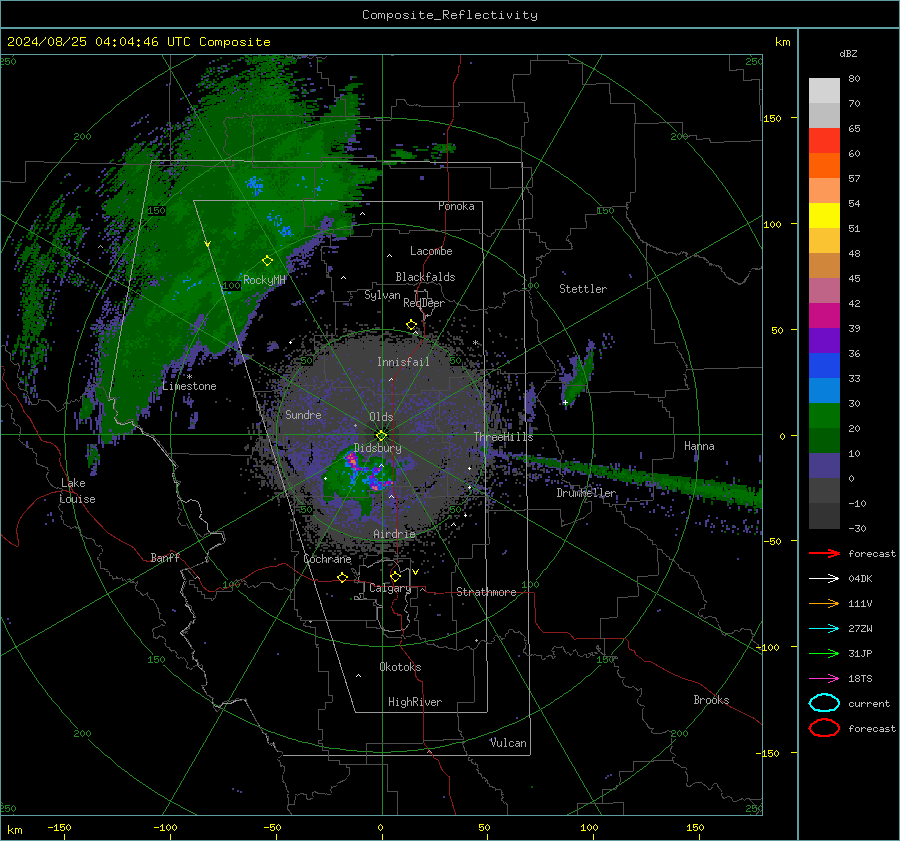Click the Vulcan label
The image size is (900, 841).
point(509,743)
